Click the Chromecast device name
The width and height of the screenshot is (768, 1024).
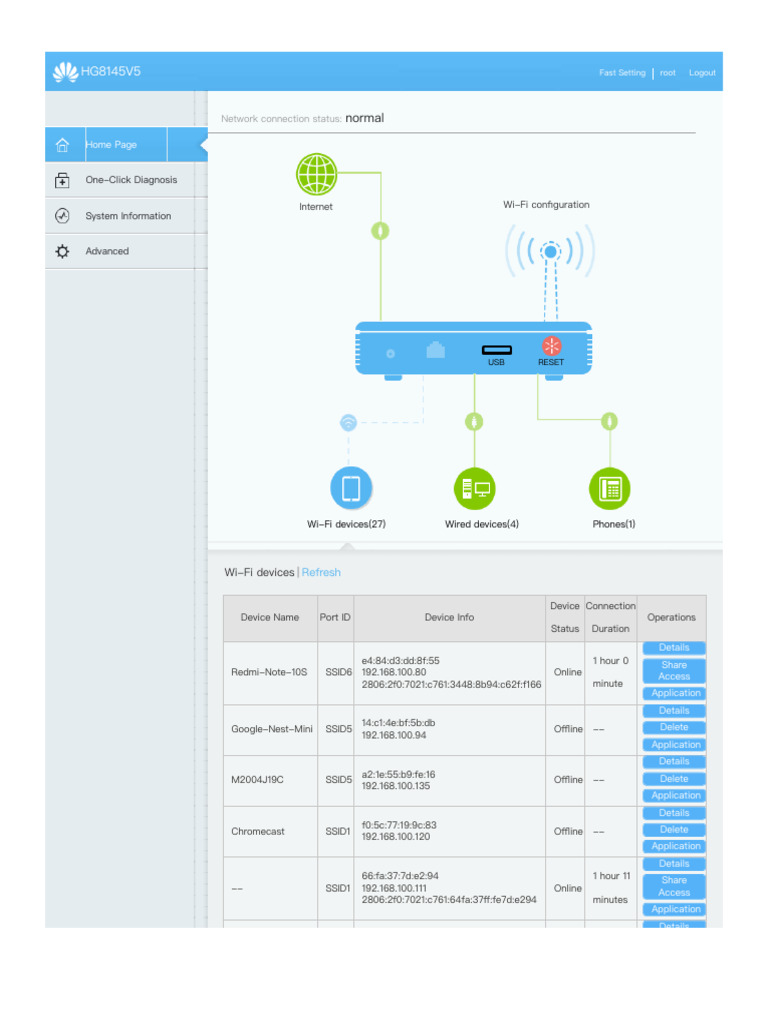tap(258, 831)
